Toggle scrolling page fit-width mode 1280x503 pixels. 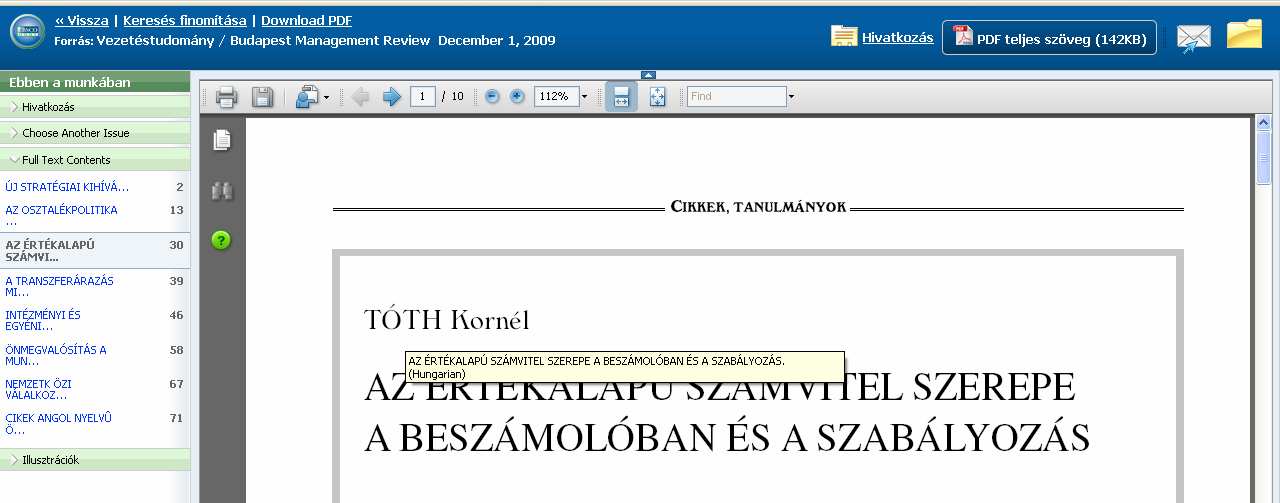point(621,97)
